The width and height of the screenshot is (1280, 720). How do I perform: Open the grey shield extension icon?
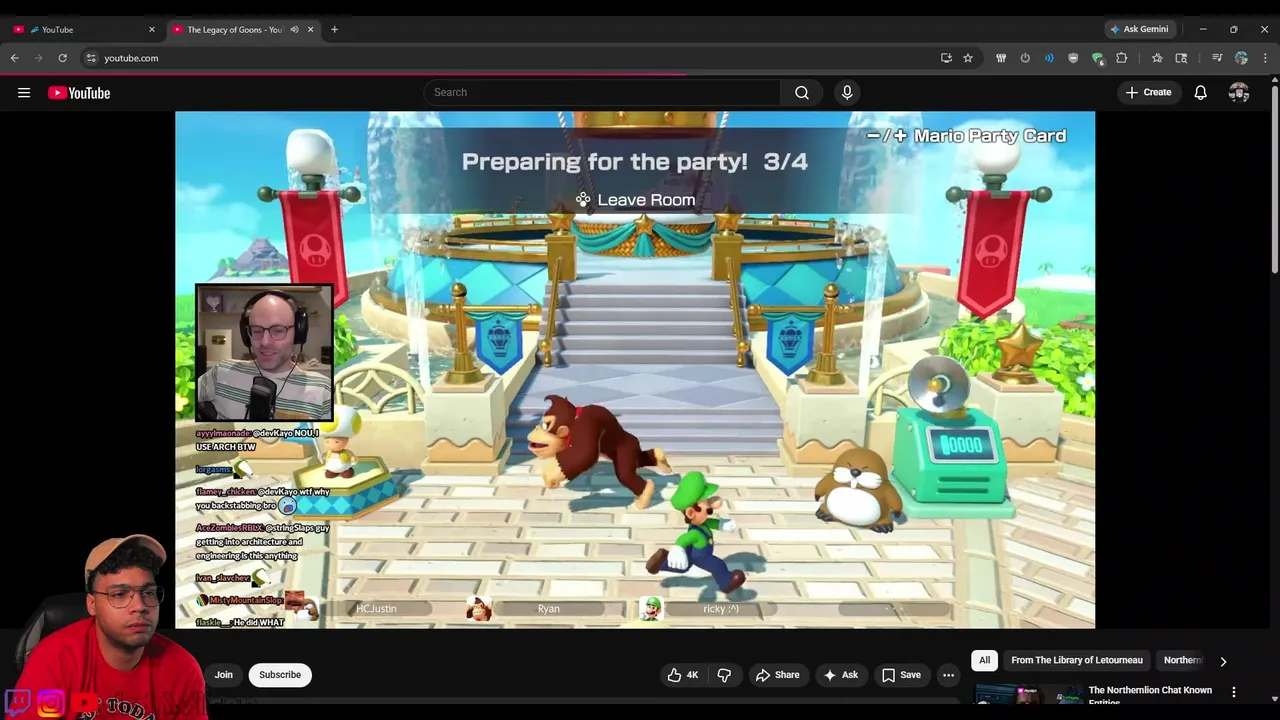click(x=1073, y=58)
